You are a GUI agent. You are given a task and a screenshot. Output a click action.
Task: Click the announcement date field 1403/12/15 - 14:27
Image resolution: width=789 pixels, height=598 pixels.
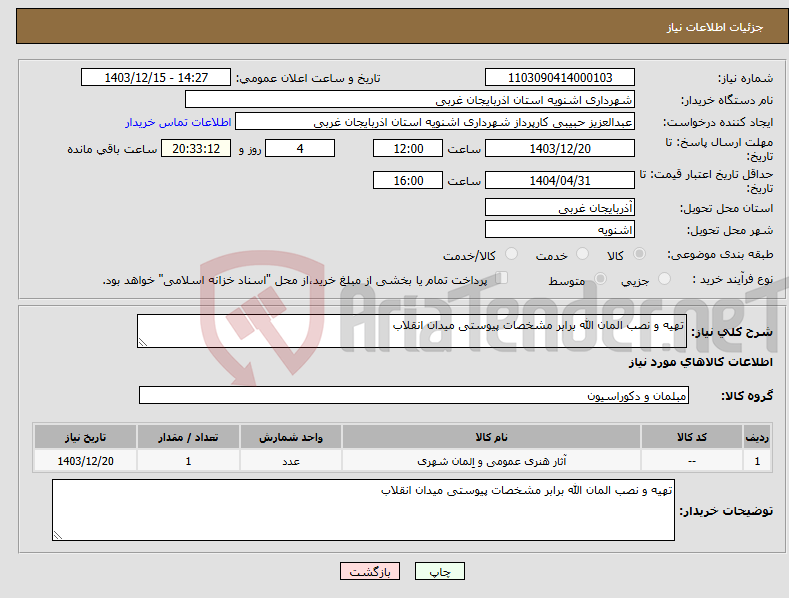coord(156,78)
